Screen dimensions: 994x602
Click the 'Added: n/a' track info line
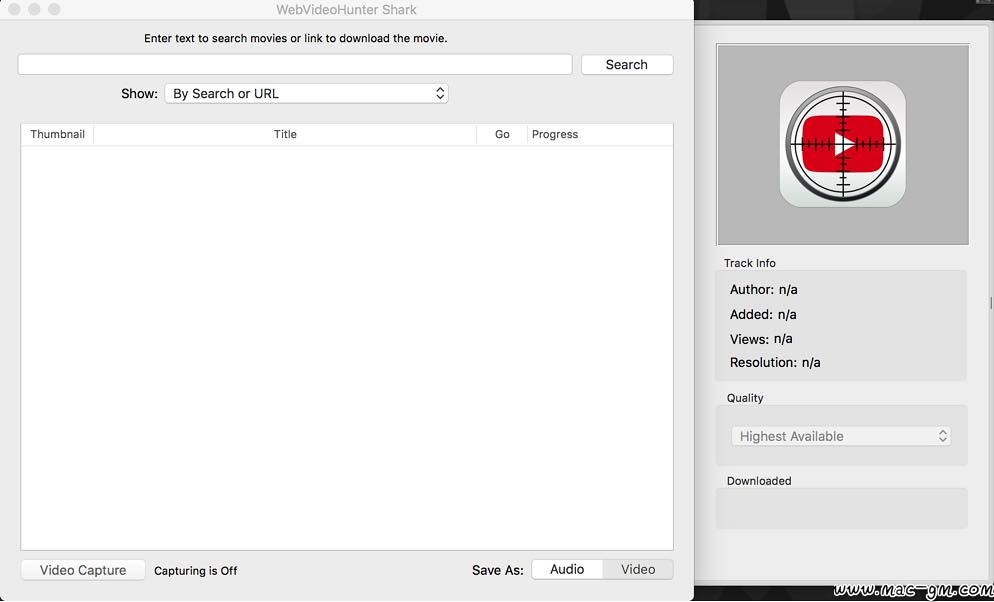point(763,314)
